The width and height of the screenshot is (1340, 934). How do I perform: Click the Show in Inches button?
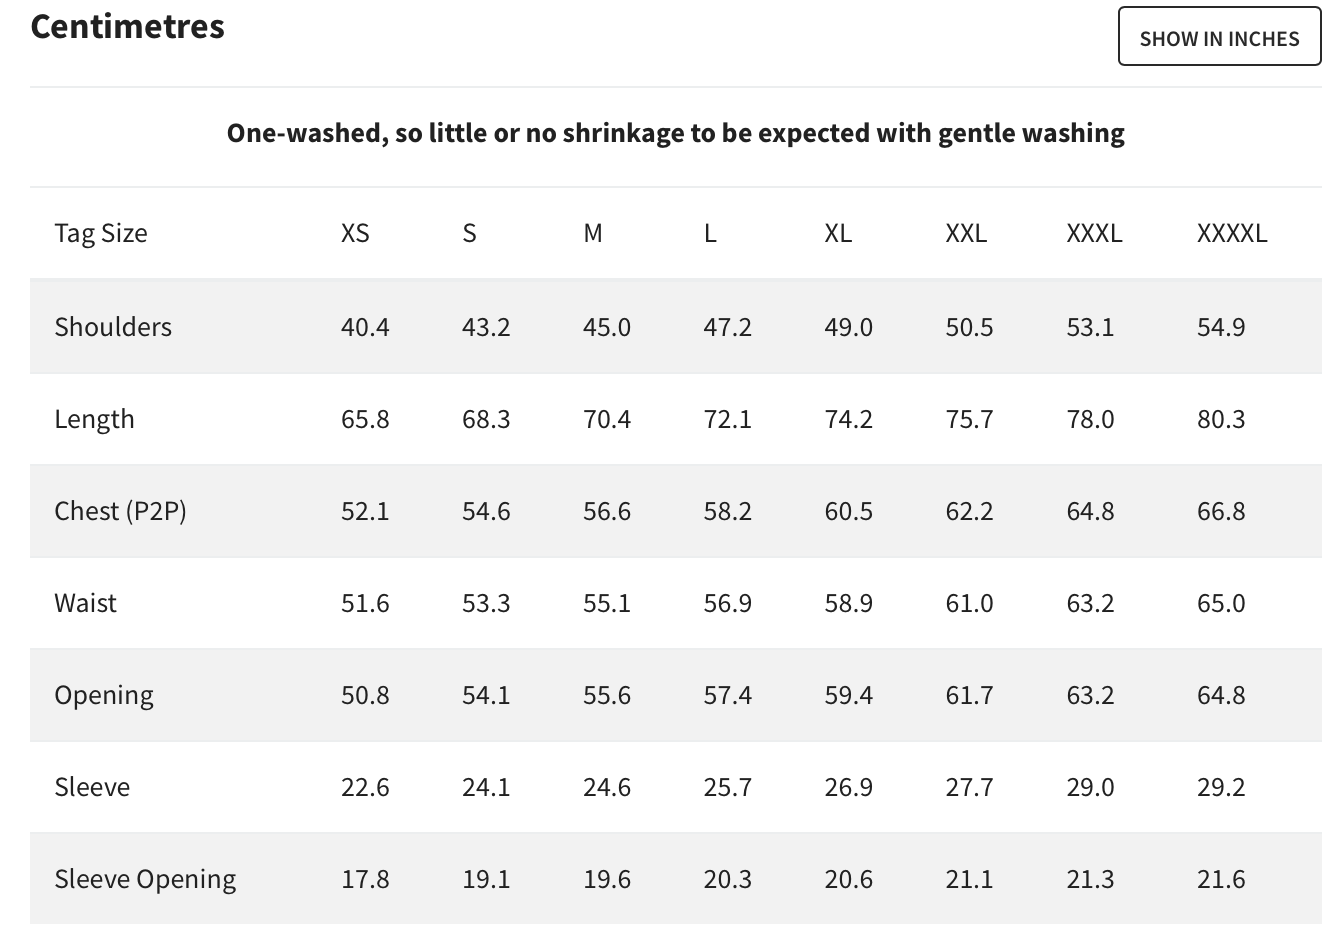(1219, 37)
